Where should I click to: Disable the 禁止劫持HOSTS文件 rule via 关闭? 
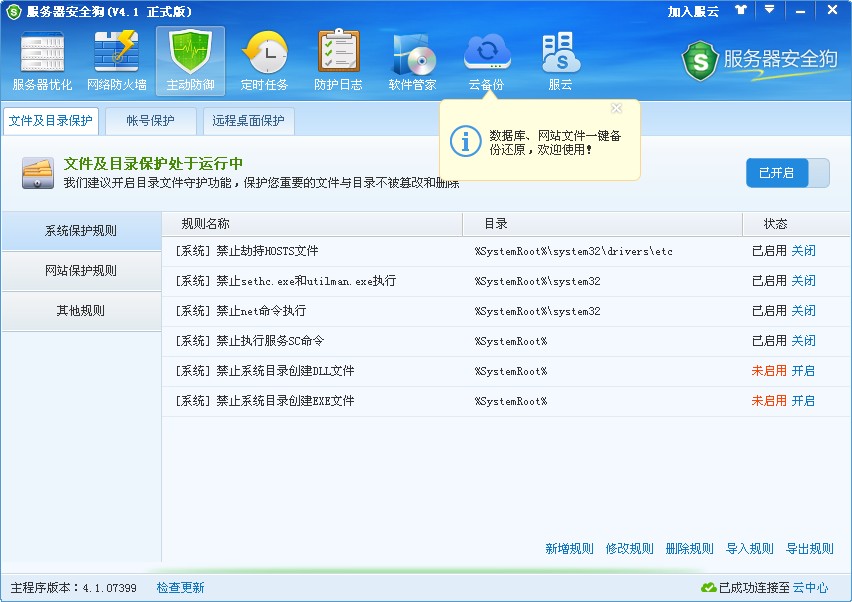pyautogui.click(x=803, y=251)
